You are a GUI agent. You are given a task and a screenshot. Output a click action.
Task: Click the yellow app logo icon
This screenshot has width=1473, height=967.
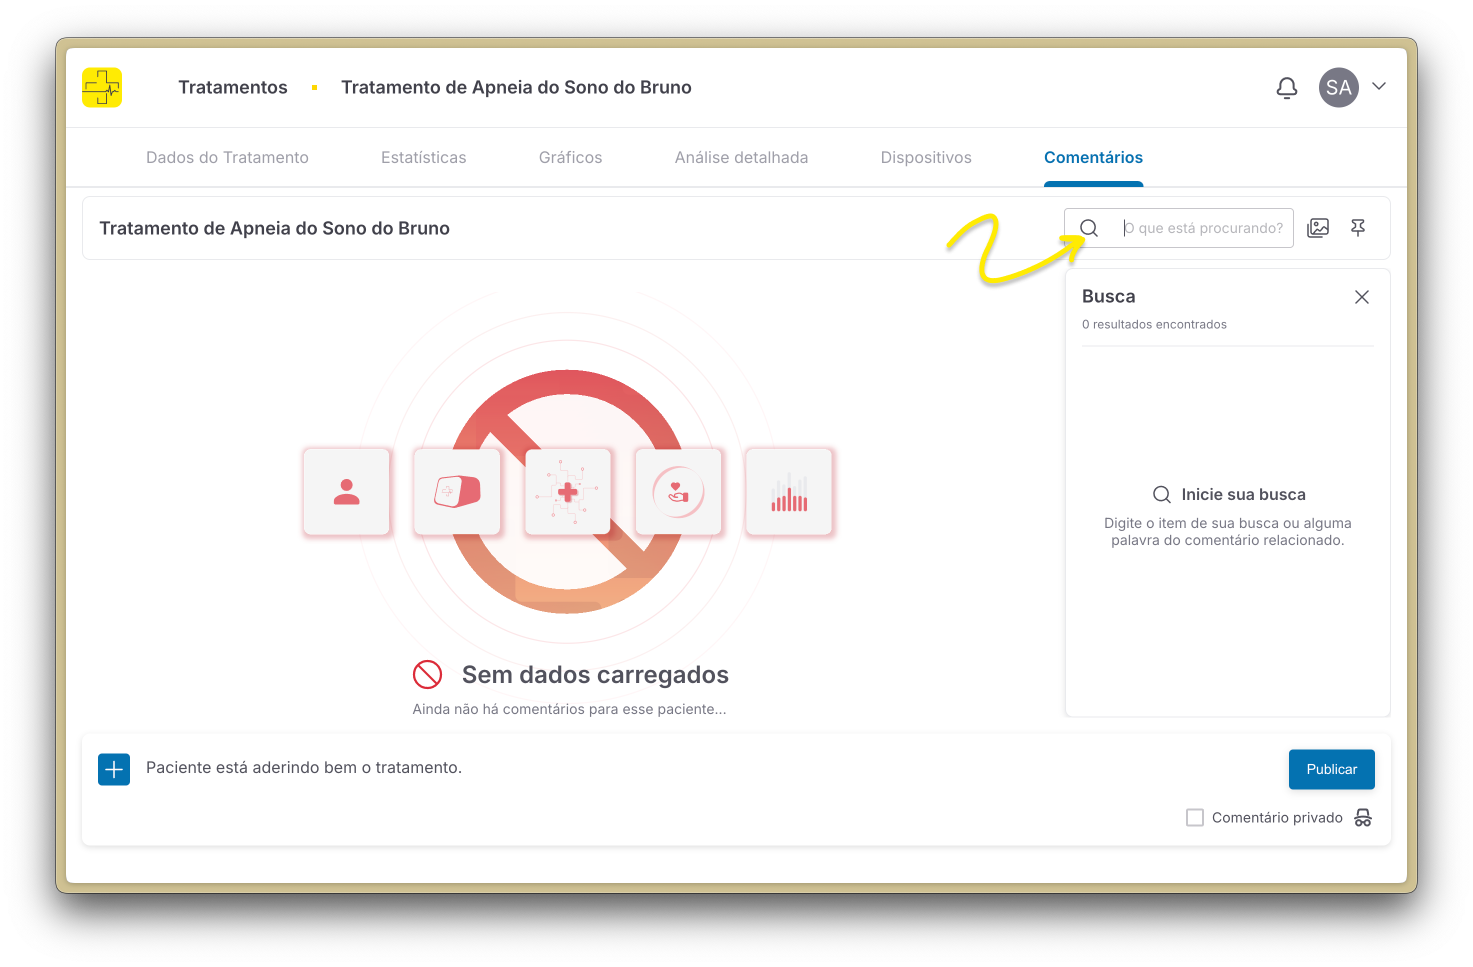102,88
